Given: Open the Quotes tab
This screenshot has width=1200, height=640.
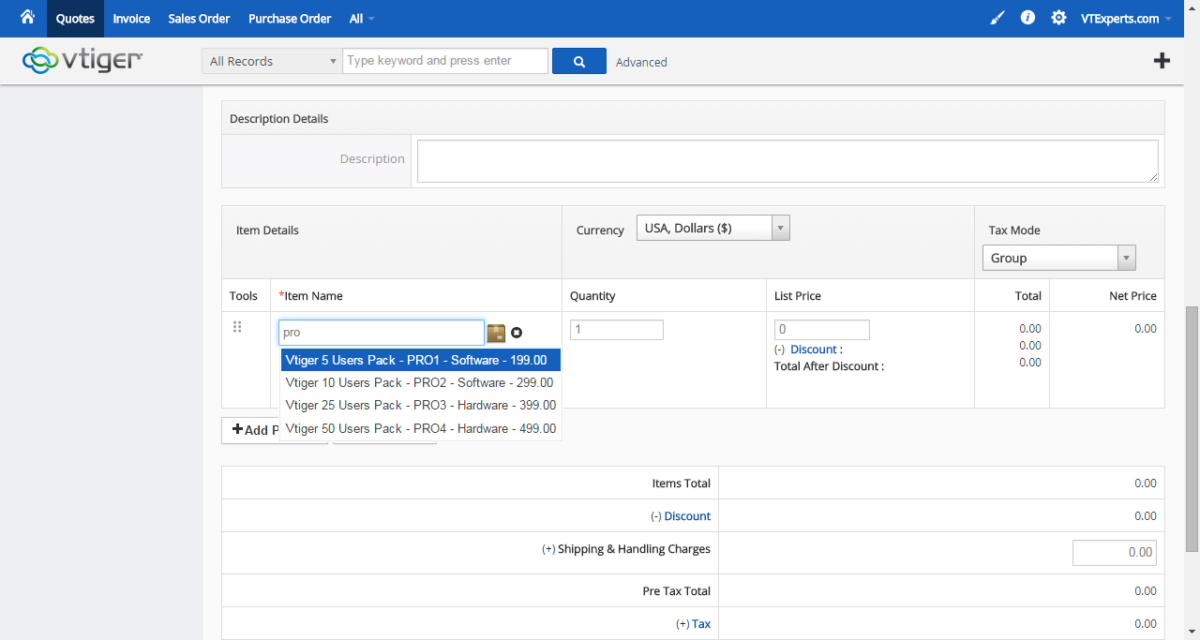Looking at the screenshot, I should [75, 18].
